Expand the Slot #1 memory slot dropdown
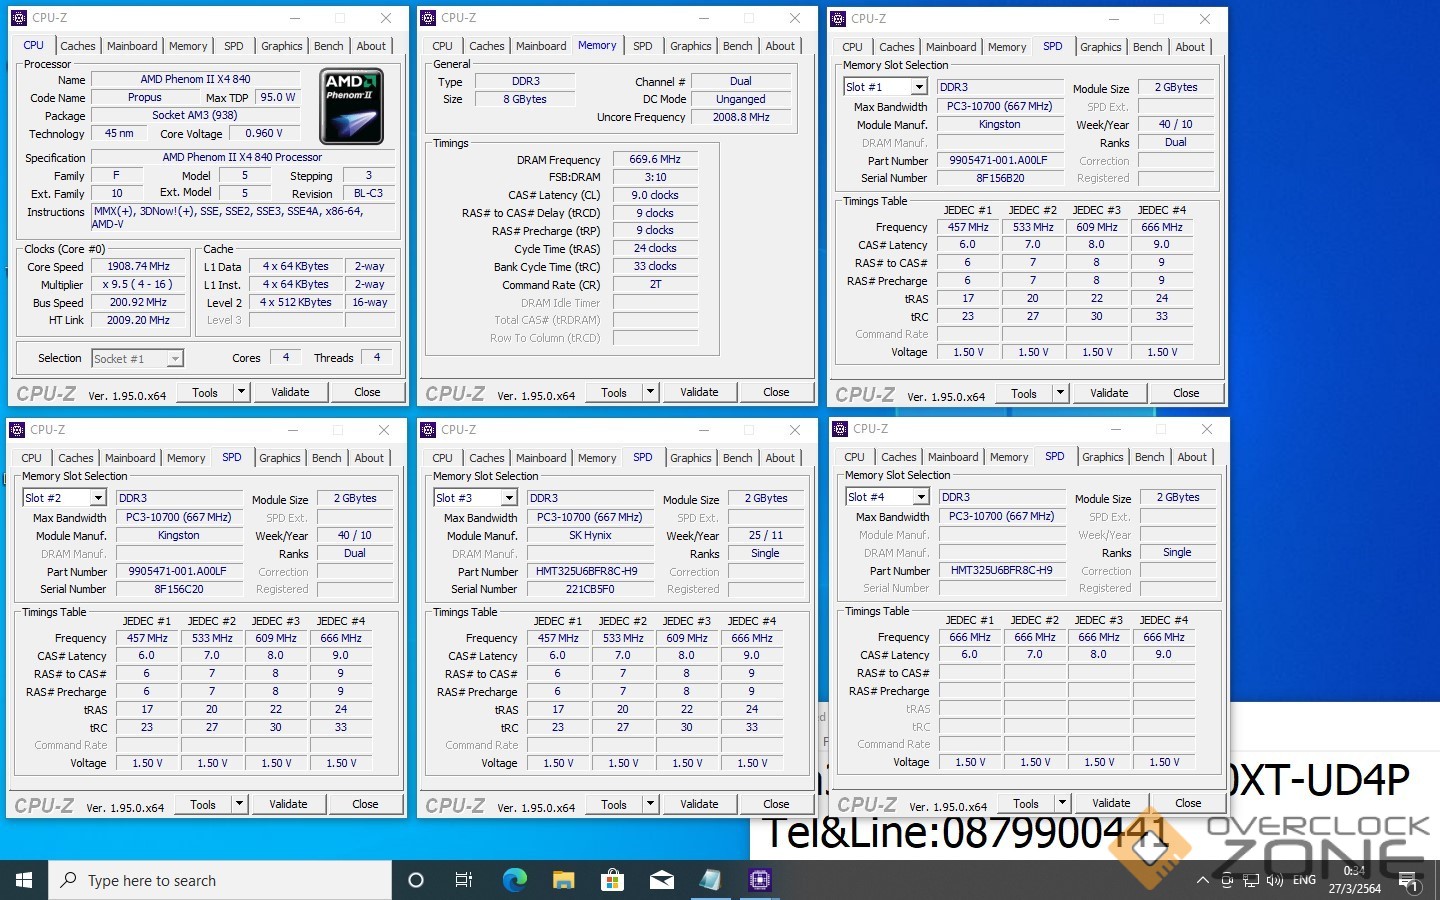 tap(918, 87)
